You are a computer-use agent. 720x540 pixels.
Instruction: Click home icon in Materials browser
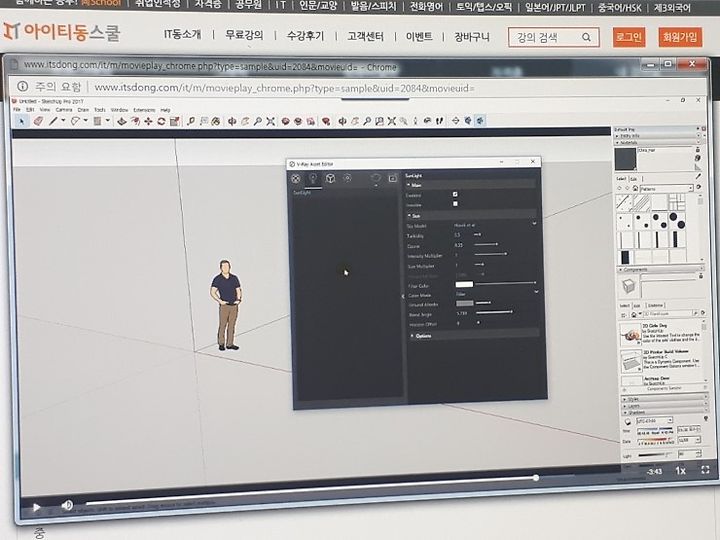pos(635,188)
